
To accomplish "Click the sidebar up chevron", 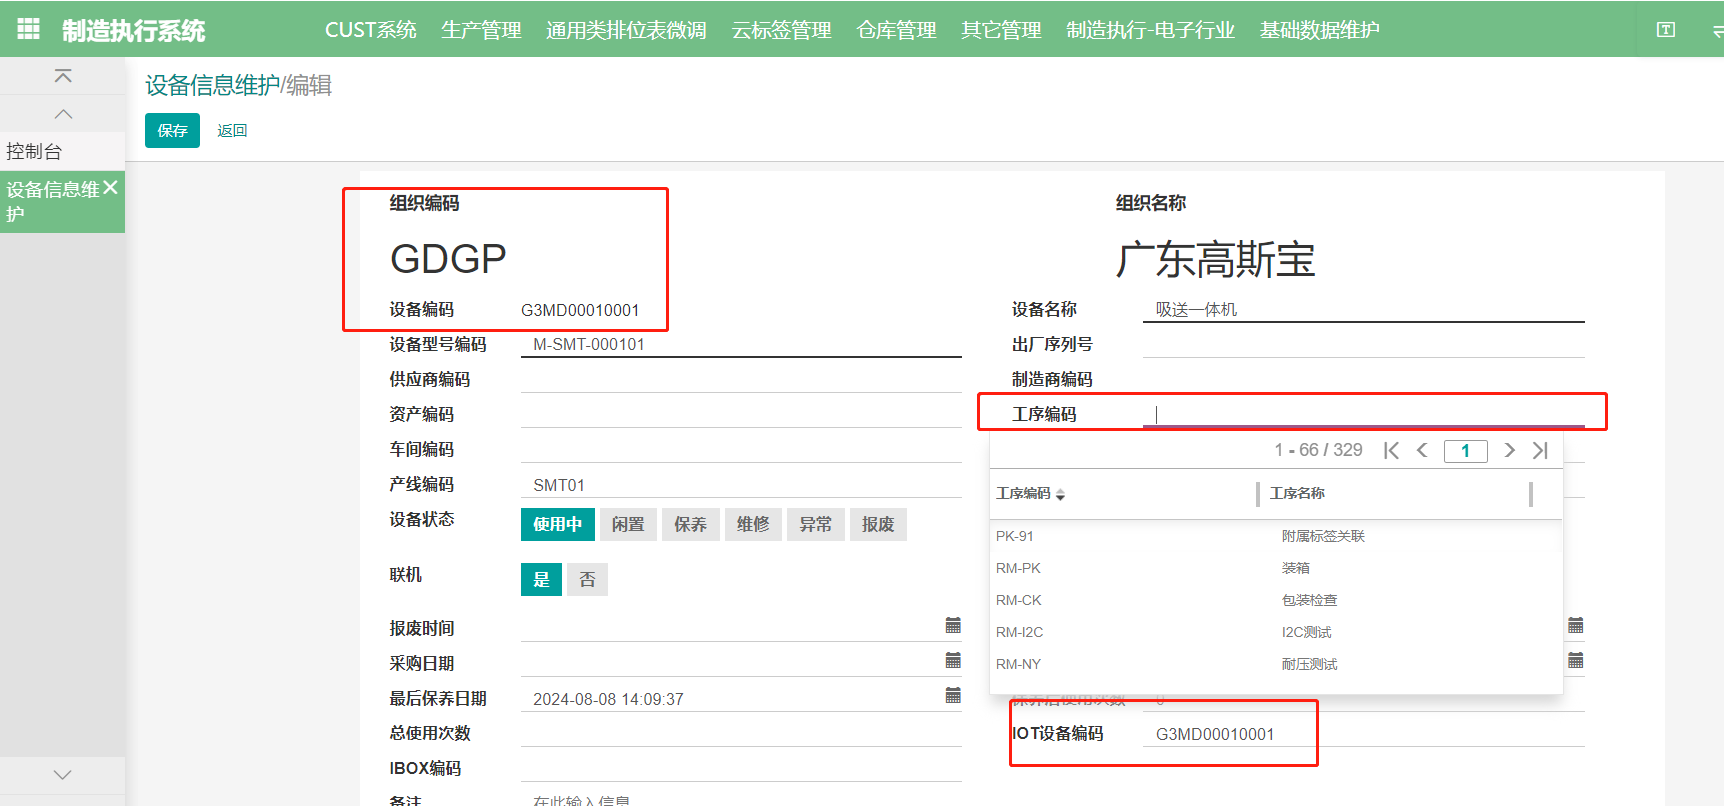I will point(63,114).
